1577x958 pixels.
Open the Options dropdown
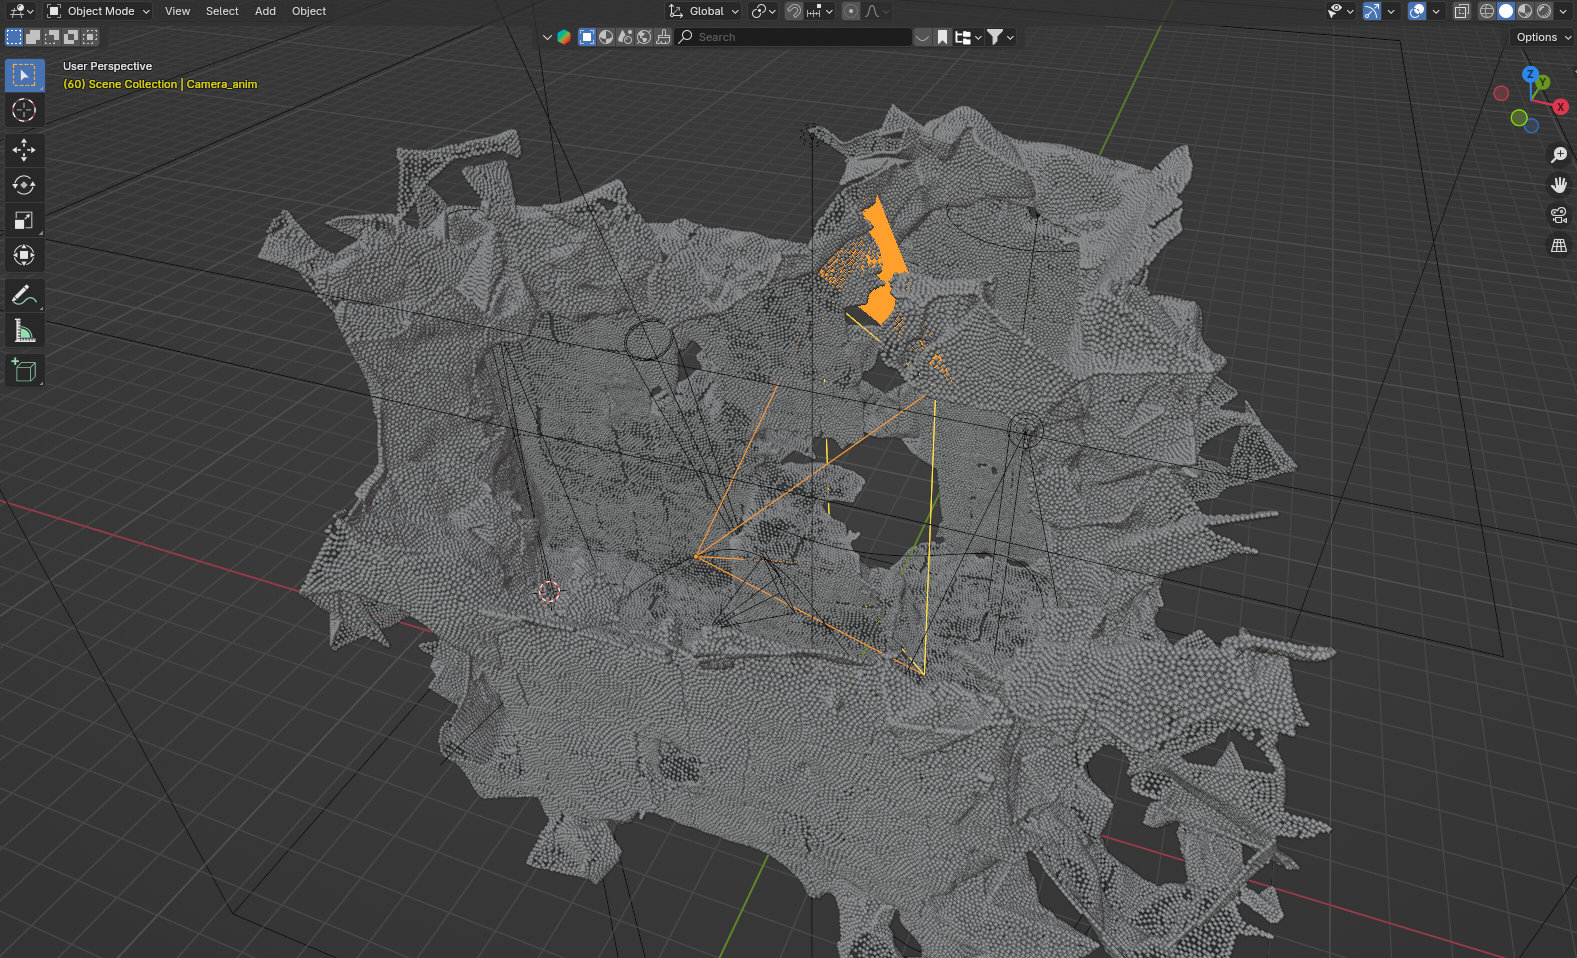pyautogui.click(x=1543, y=37)
